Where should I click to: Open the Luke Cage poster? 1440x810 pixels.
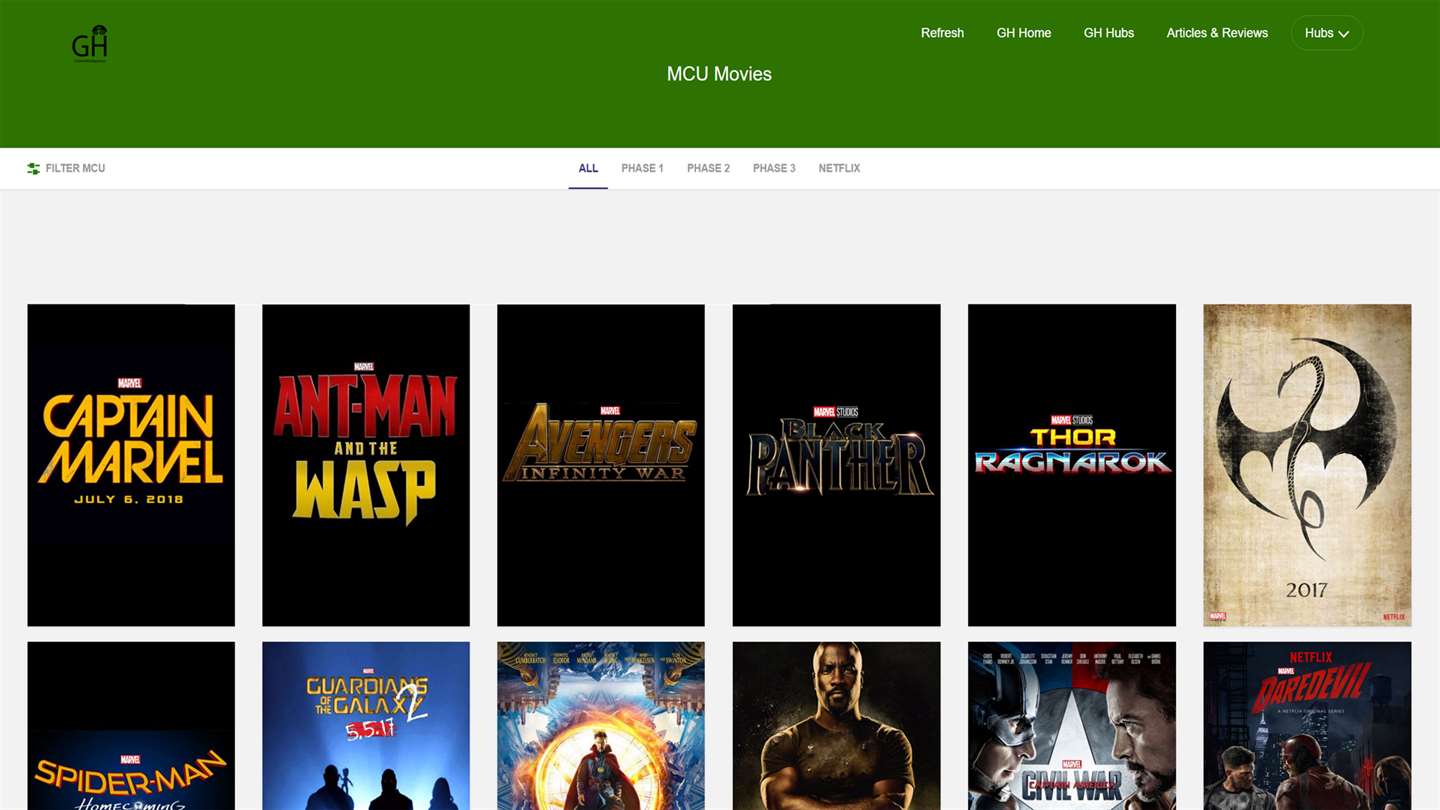click(837, 726)
